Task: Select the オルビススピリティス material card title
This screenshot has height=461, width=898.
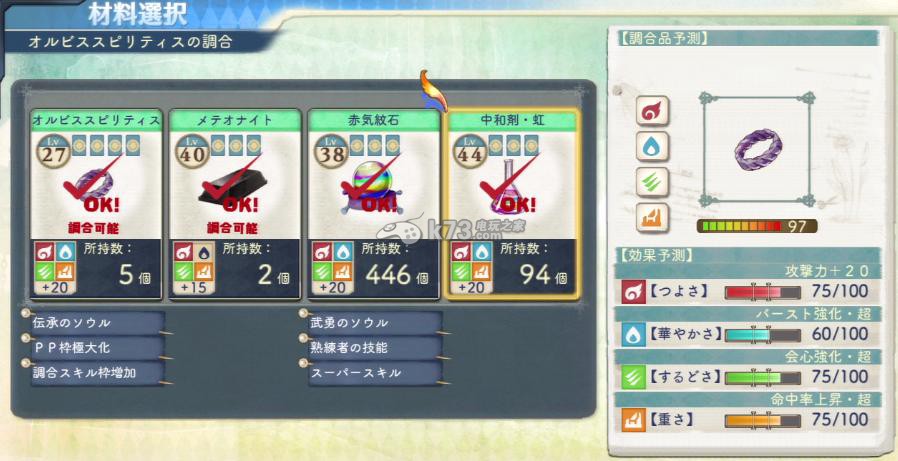Action: pyautogui.click(x=96, y=120)
